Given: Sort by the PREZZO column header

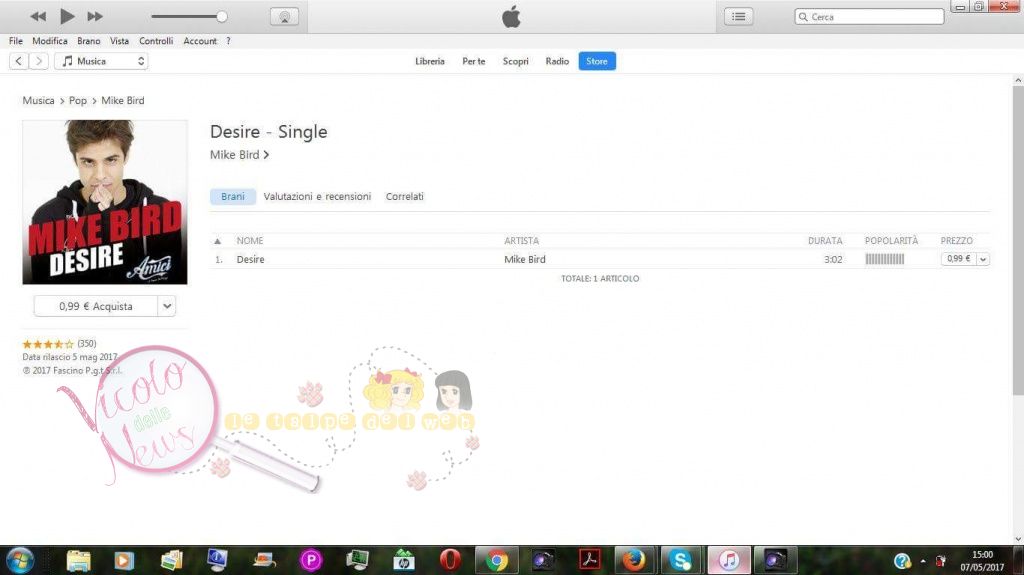Looking at the screenshot, I should click(x=956, y=240).
